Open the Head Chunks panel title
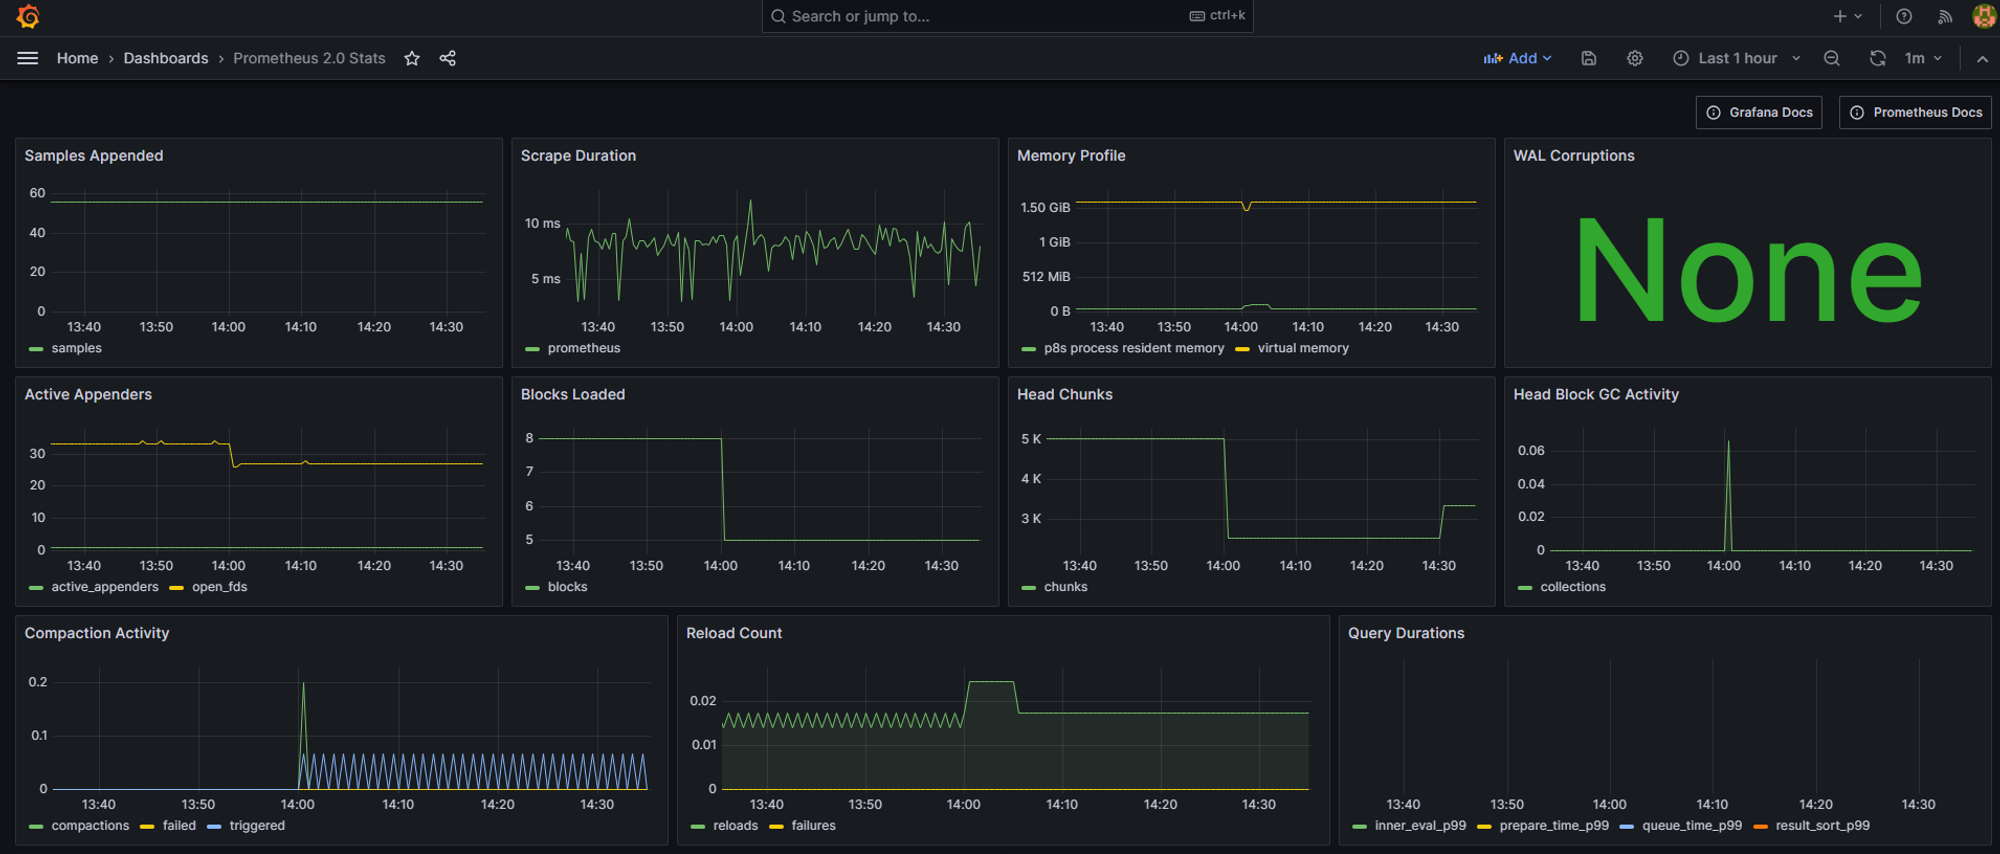Screen dimensions: 2000x854 point(1065,395)
